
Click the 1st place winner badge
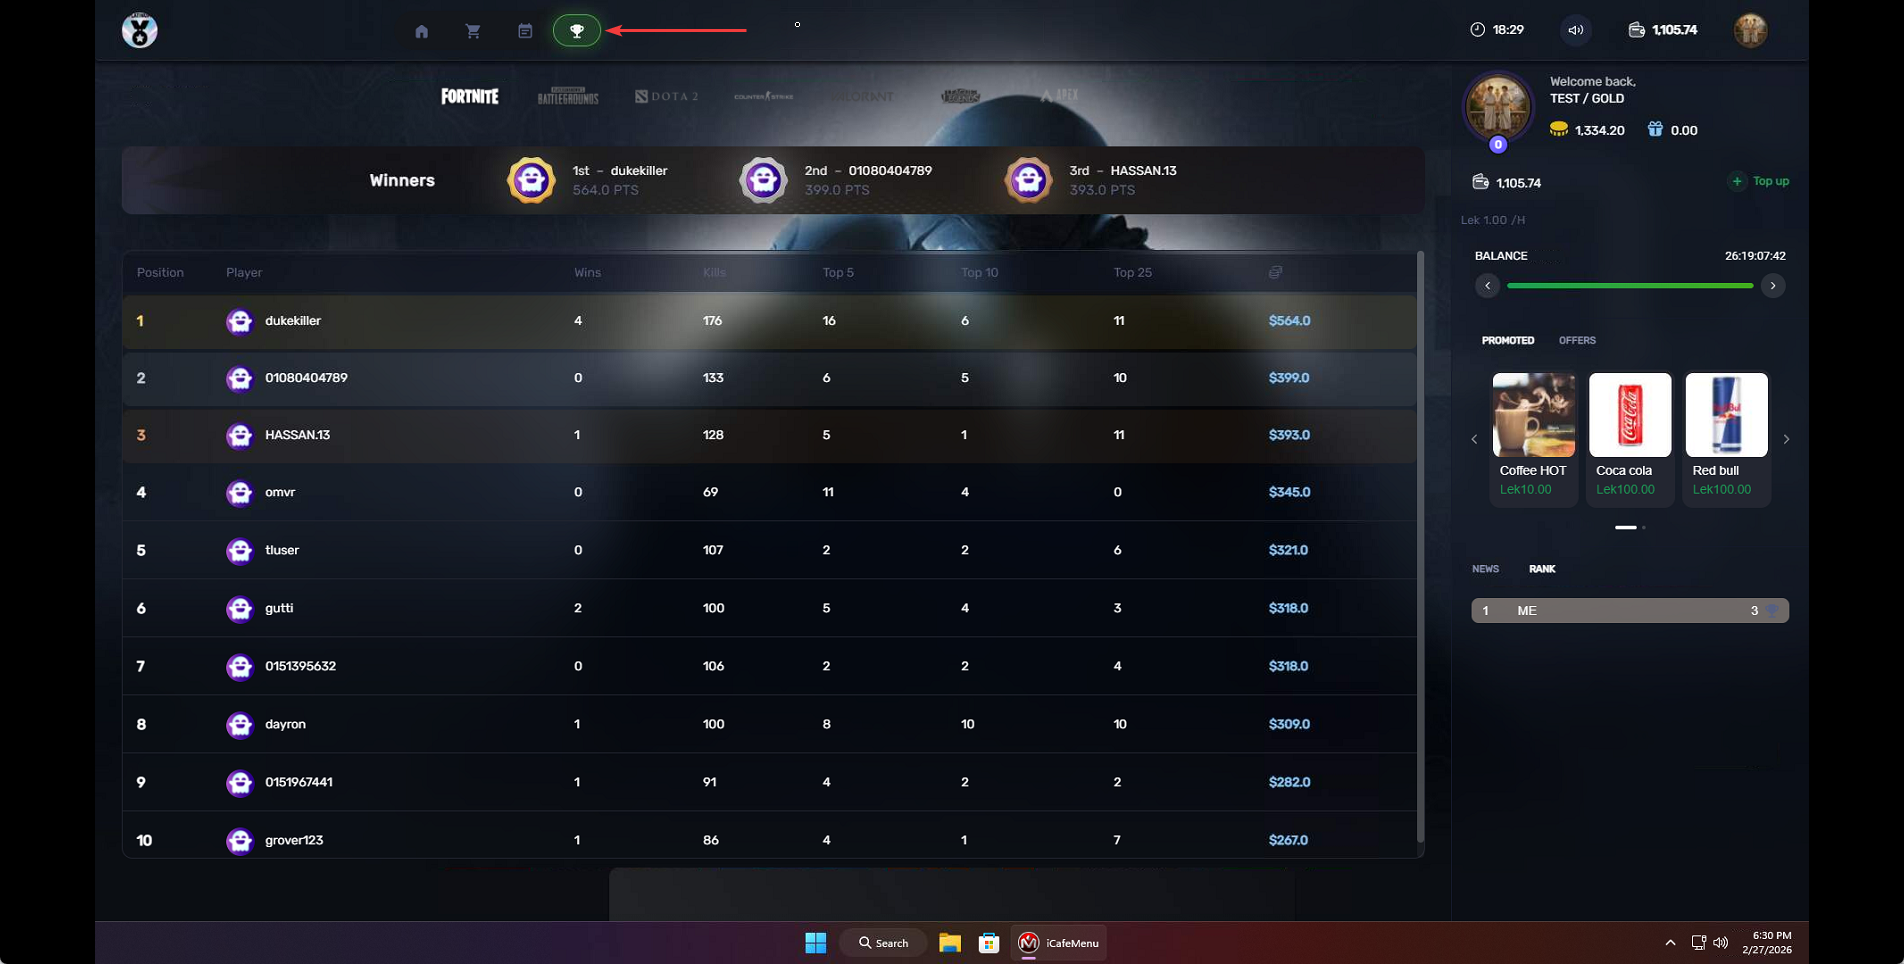pyautogui.click(x=531, y=180)
